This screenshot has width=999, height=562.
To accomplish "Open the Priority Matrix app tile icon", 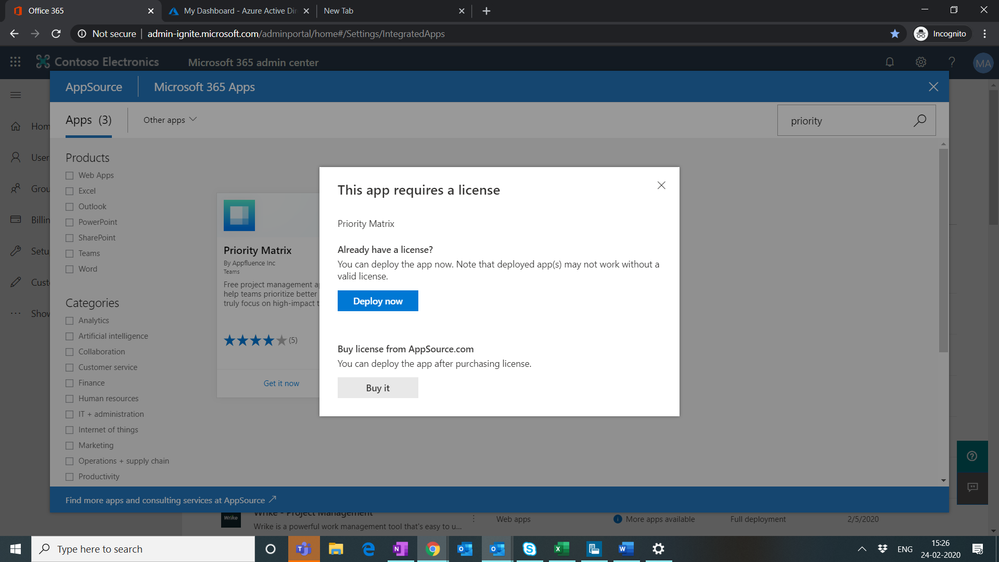I will tap(239, 215).
